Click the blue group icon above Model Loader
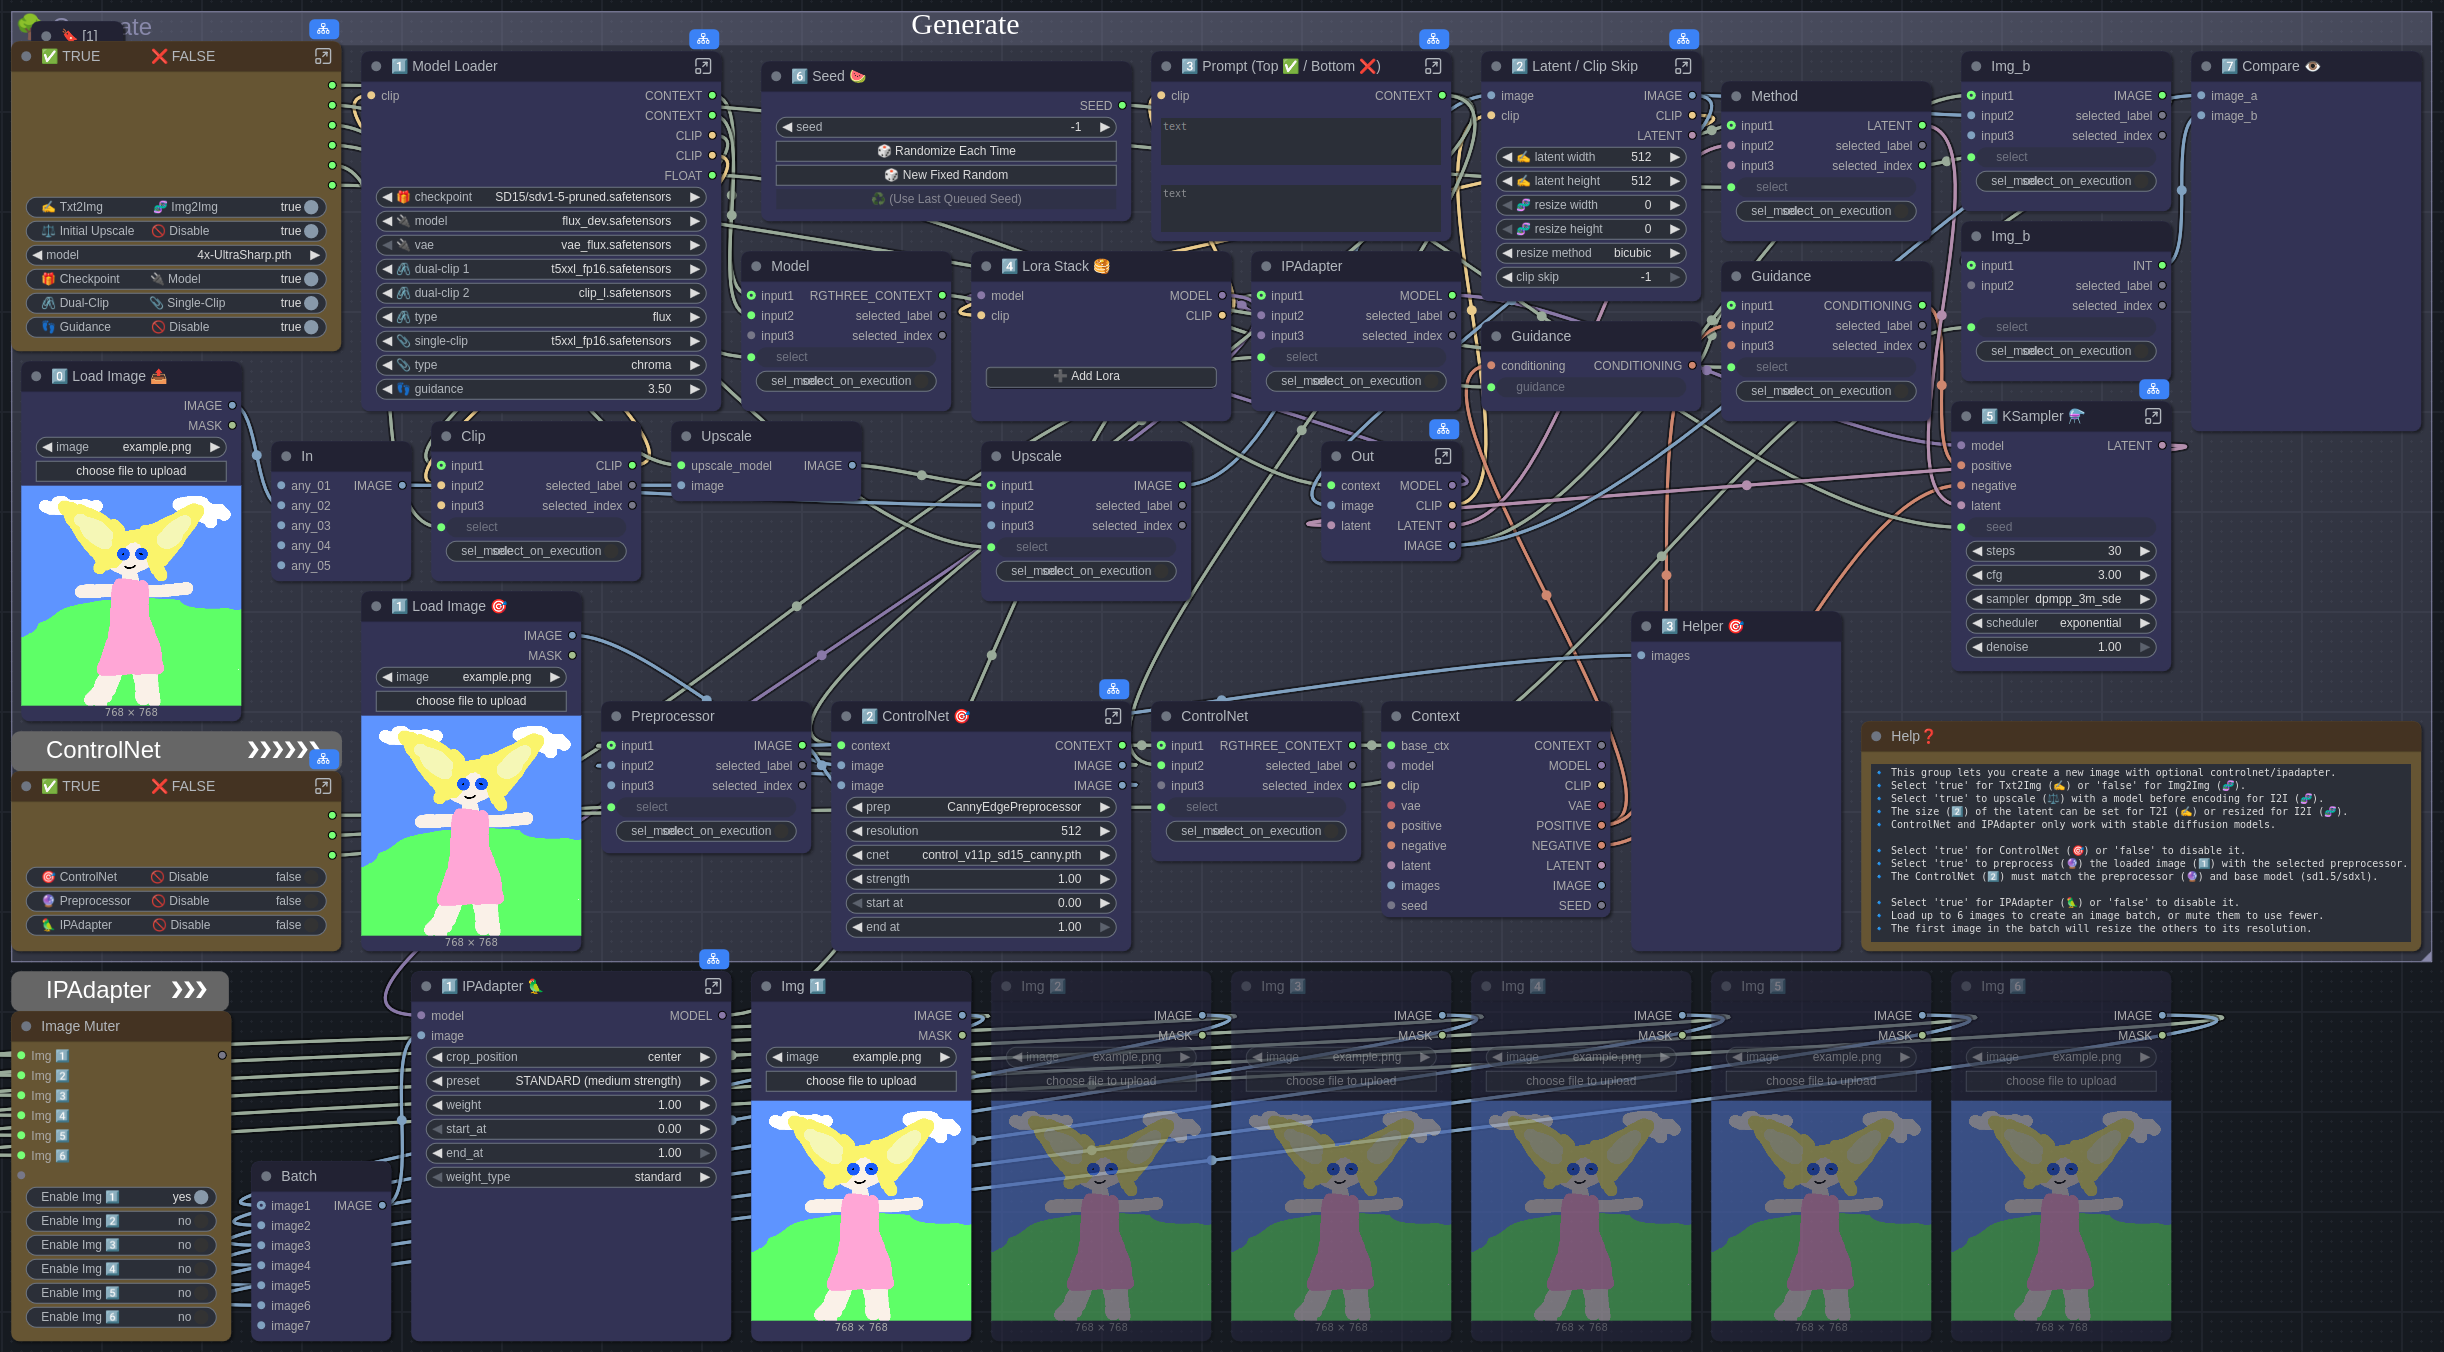Image resolution: width=2444 pixels, height=1352 pixels. (x=703, y=39)
